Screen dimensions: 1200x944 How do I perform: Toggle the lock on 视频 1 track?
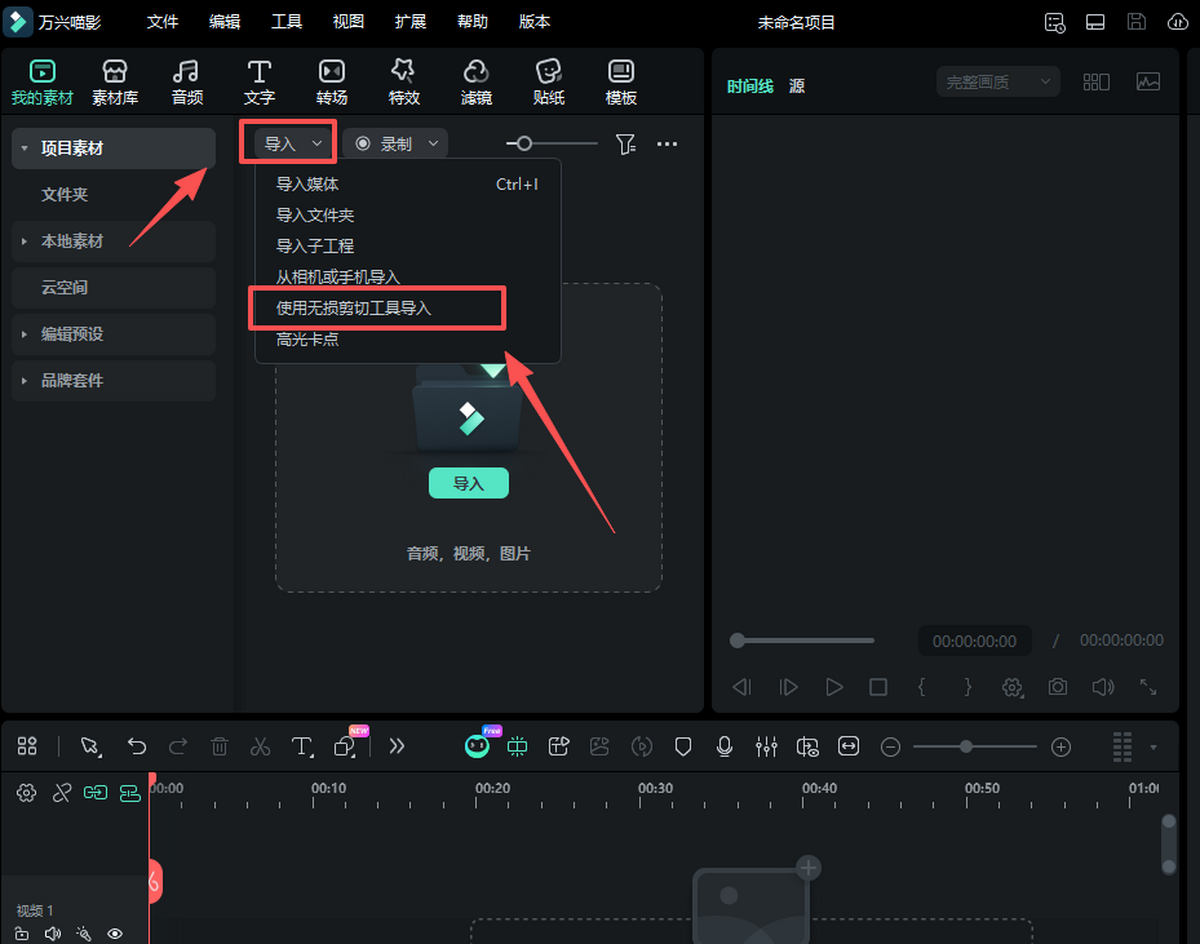point(22,934)
